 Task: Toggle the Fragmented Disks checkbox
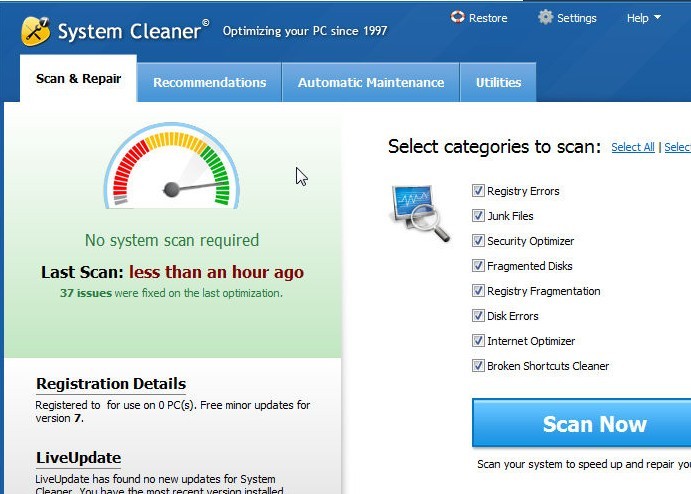click(478, 266)
